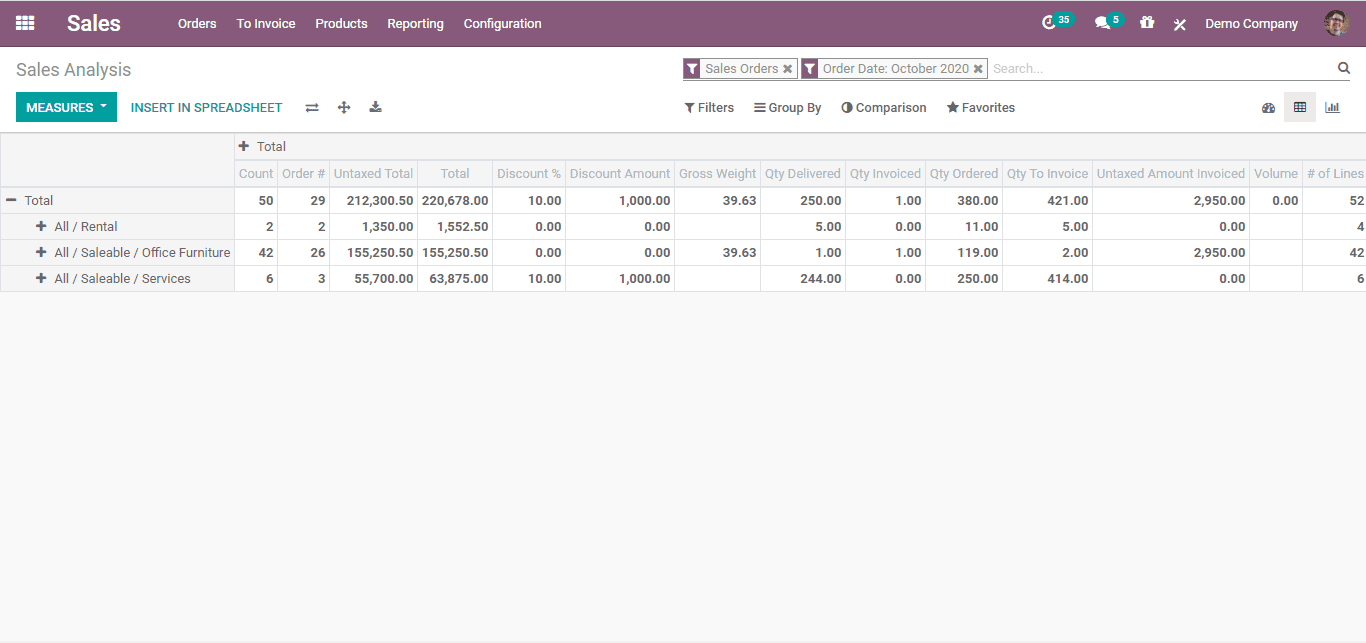Open the Reporting menu

point(415,23)
